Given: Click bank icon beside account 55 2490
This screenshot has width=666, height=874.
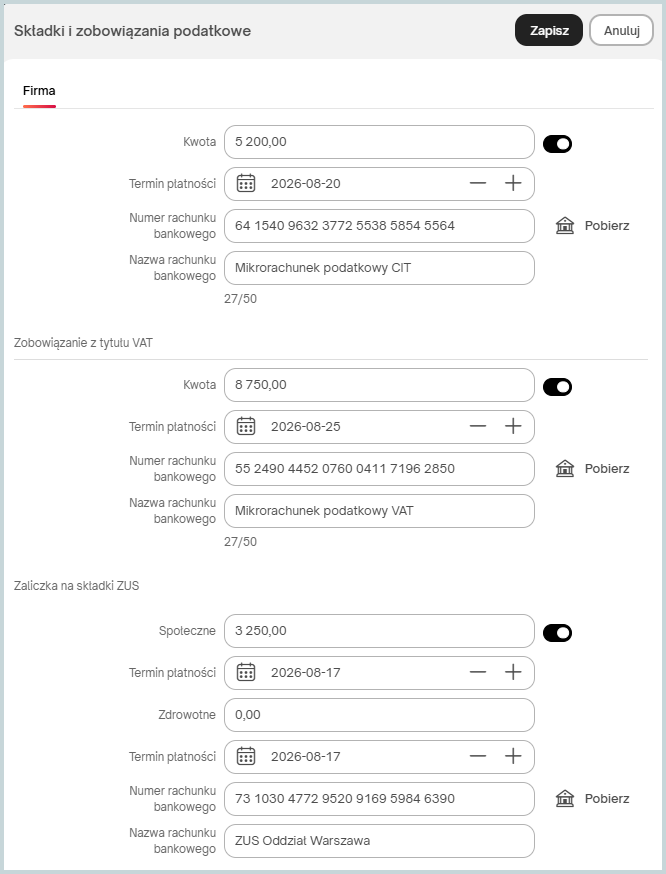Looking at the screenshot, I should pos(565,469).
